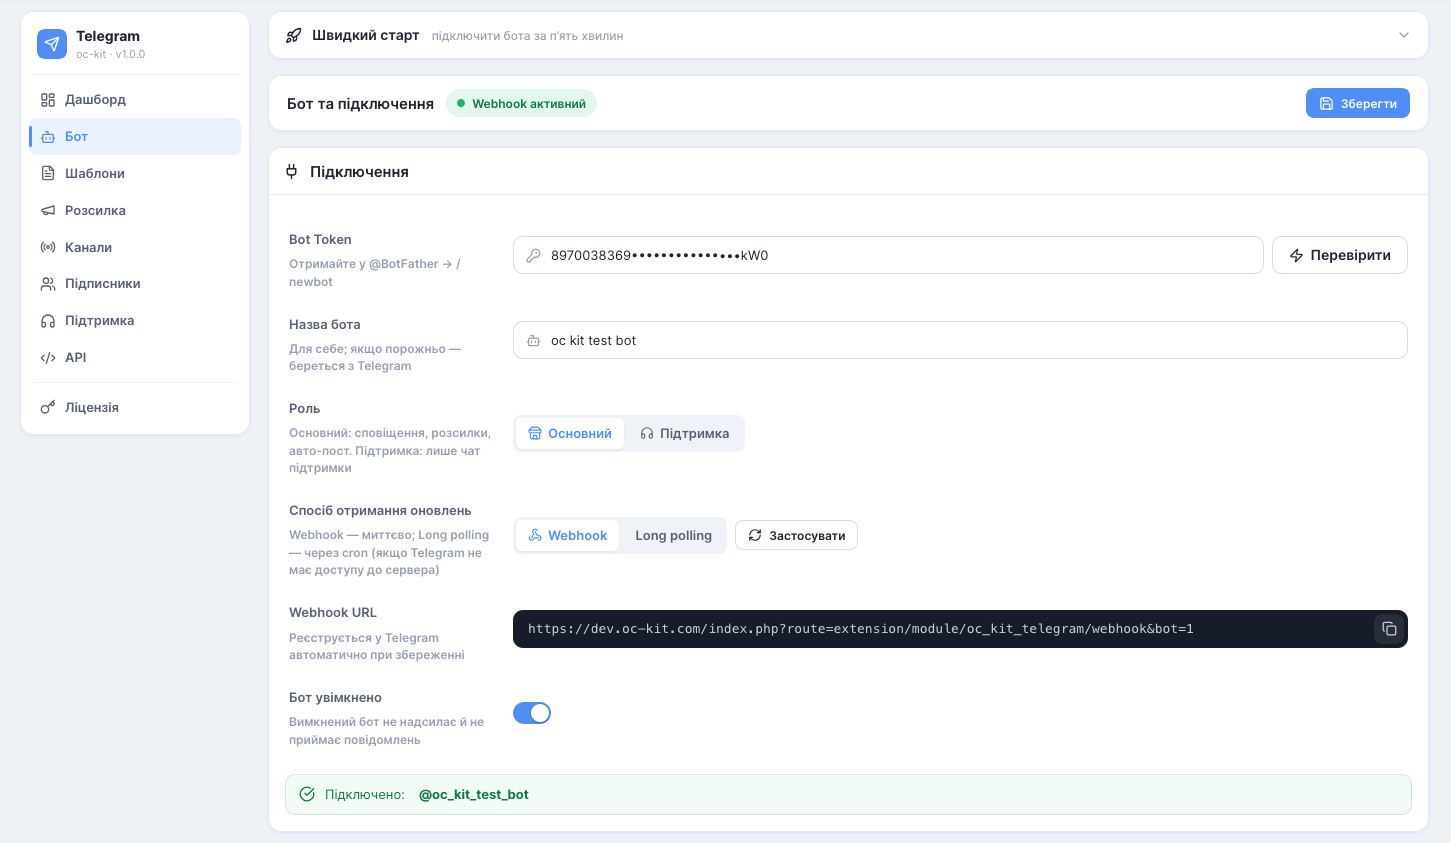The height and width of the screenshot is (843, 1451).
Task: Open Канали in the sidebar
Action: (x=135, y=247)
